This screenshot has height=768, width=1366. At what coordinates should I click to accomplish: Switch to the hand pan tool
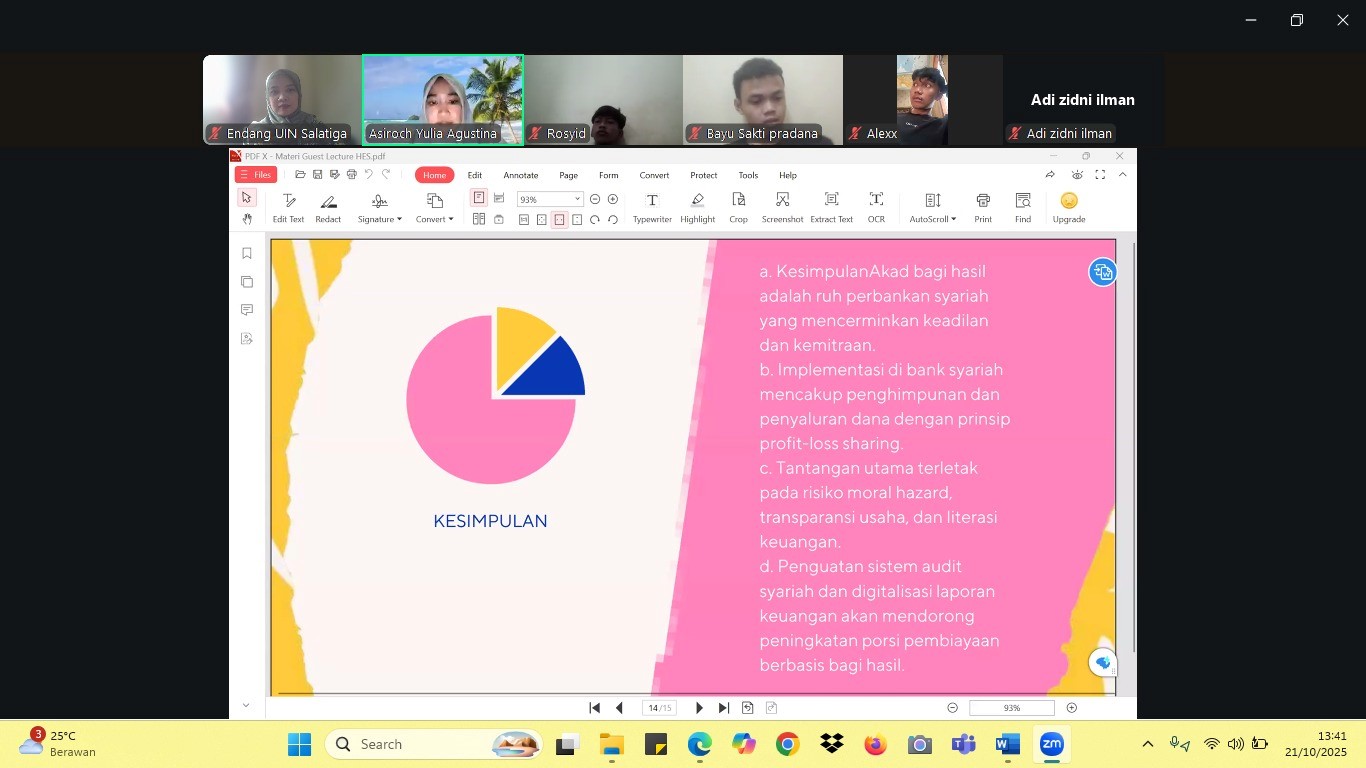pyautogui.click(x=247, y=219)
